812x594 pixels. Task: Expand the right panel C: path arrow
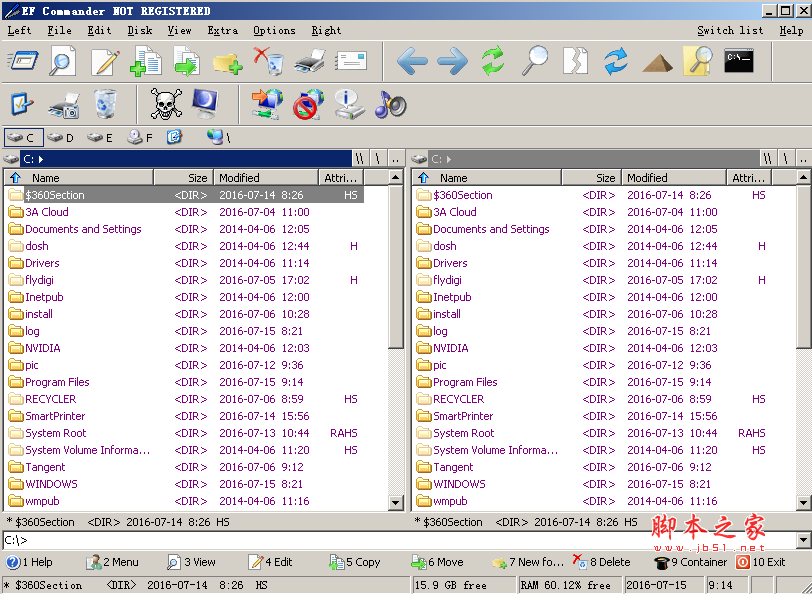click(449, 159)
